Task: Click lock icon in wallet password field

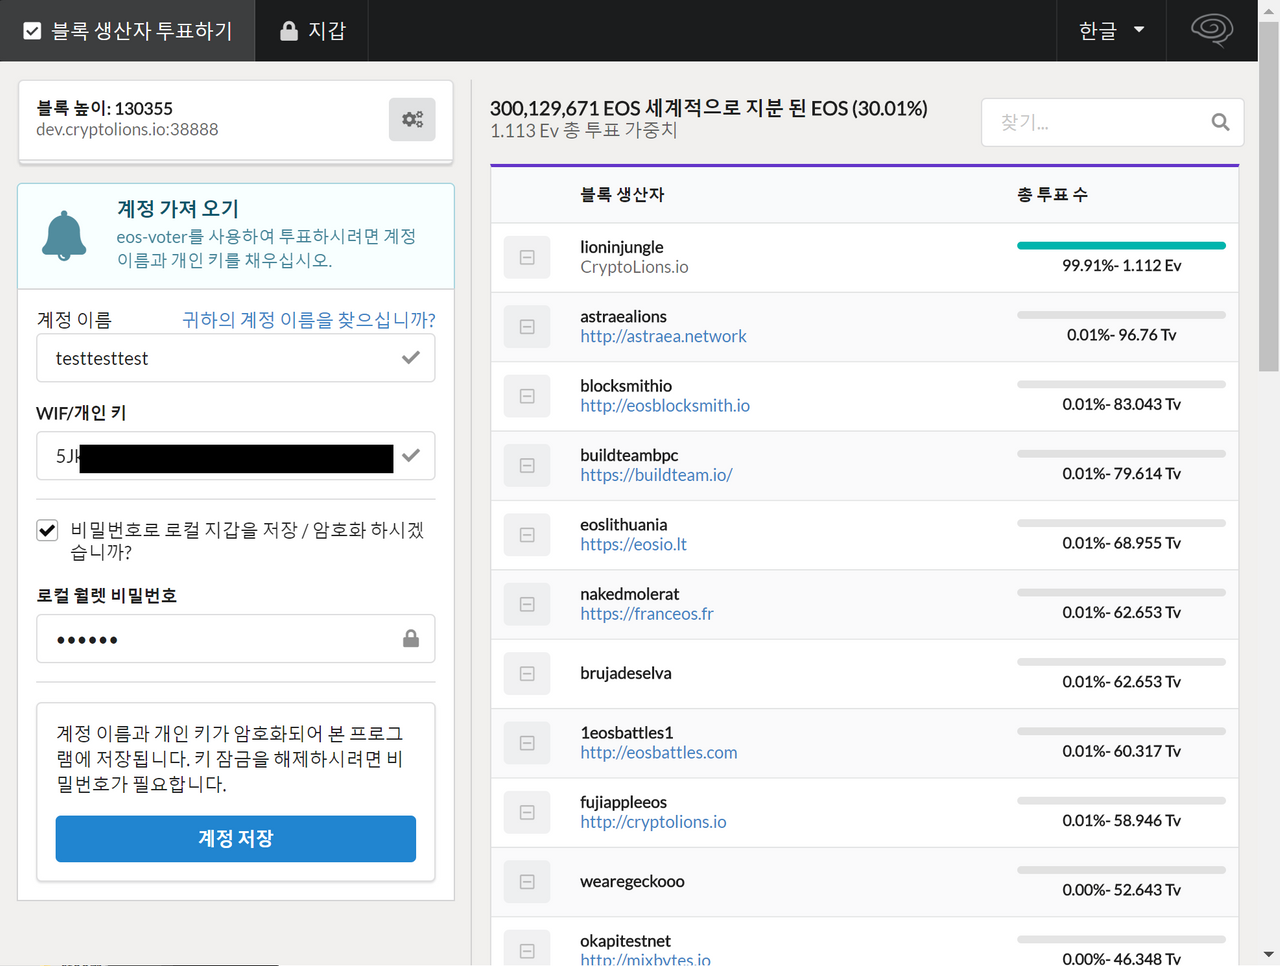Action: (411, 639)
